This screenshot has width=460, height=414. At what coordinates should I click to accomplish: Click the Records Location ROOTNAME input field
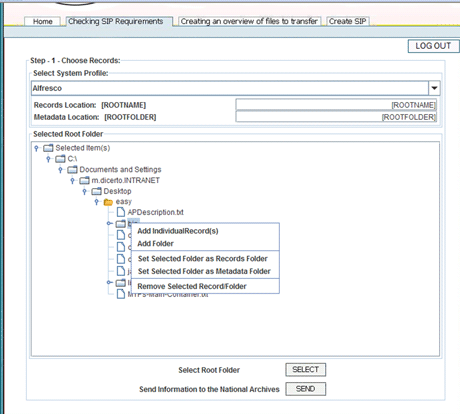tap(336, 105)
